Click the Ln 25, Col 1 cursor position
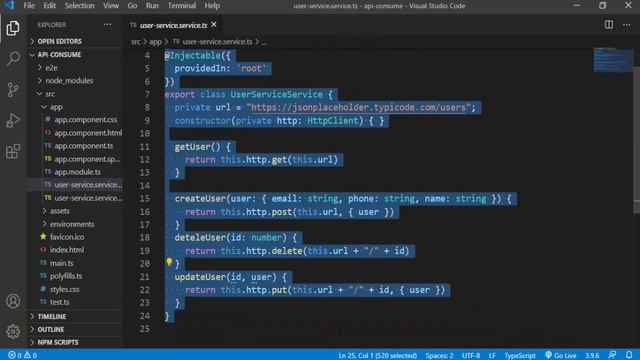This screenshot has width=640, height=360. pyautogui.click(x=378, y=355)
